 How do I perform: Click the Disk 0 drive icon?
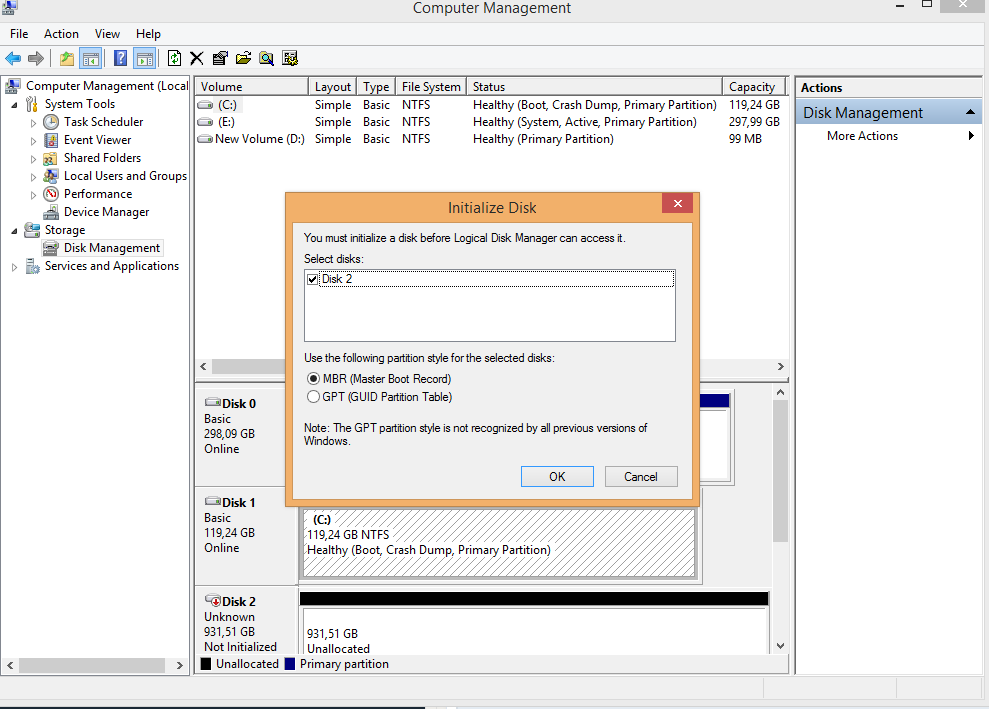213,402
